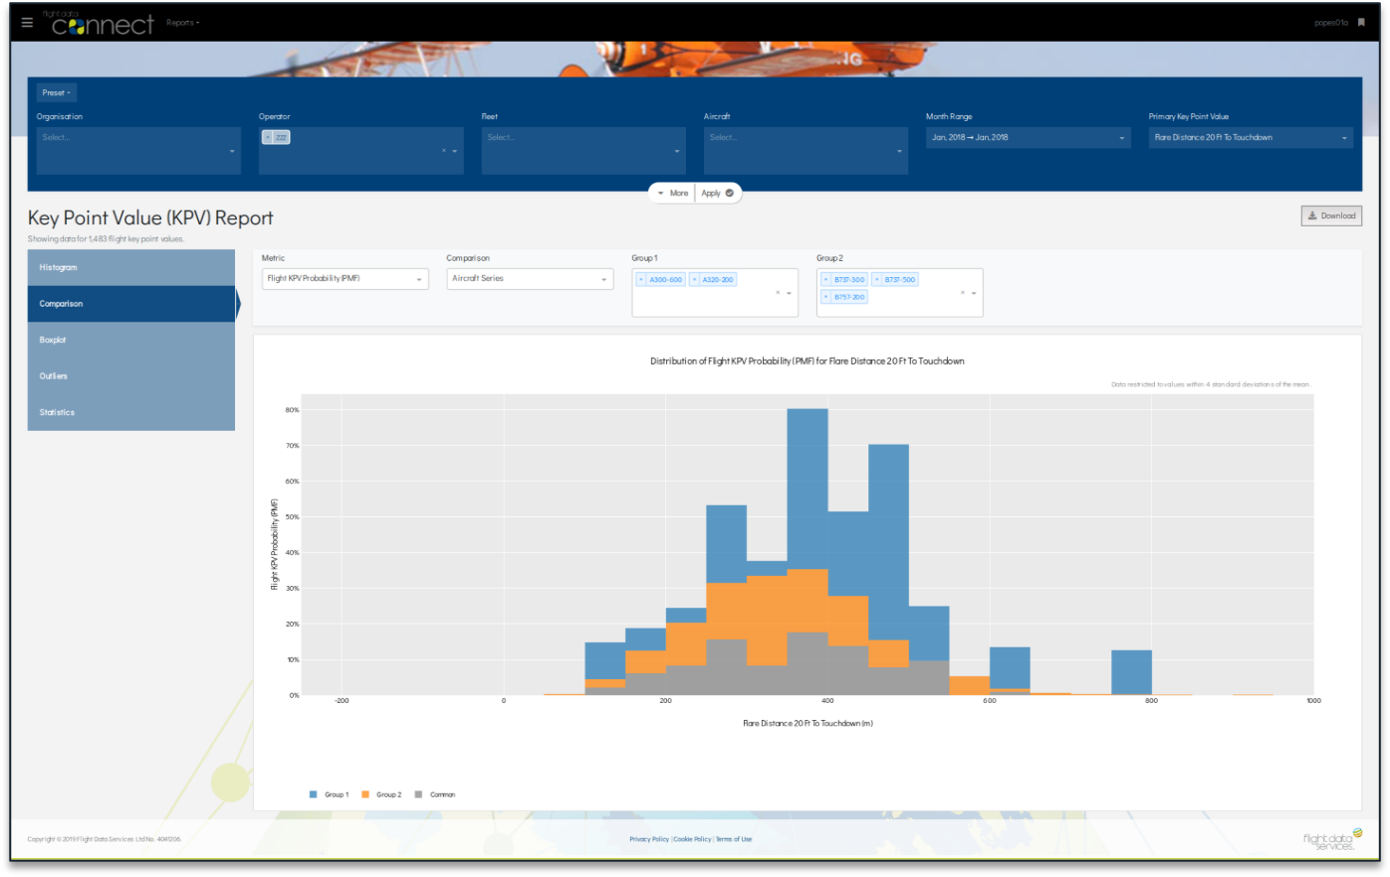Toggle Group 2 legend series visibility
1390x877 pixels.
tap(381, 795)
